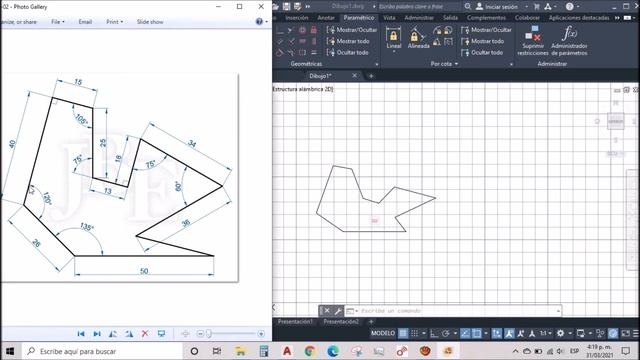Viewport: 640px width, 360px height.
Task: Click Email in Photo Gallery toolbar
Action: click(85, 22)
